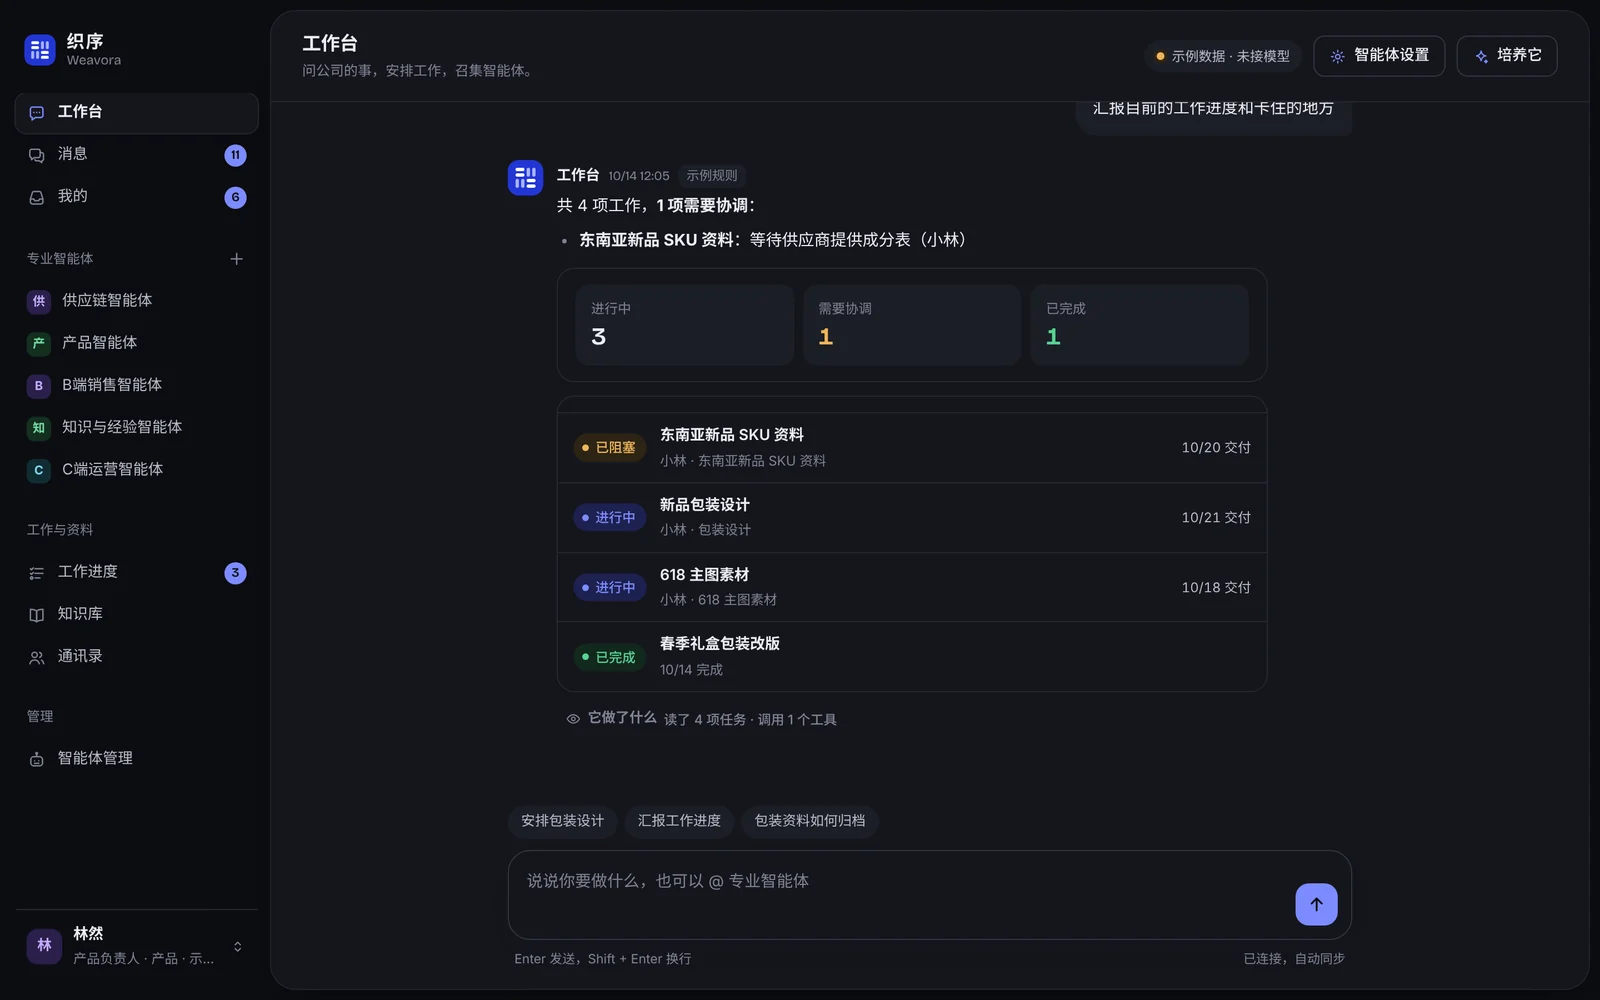Screen dimensions: 1600x1000
Task: Select the 知识与经验智能体 icon
Action: click(x=39, y=427)
